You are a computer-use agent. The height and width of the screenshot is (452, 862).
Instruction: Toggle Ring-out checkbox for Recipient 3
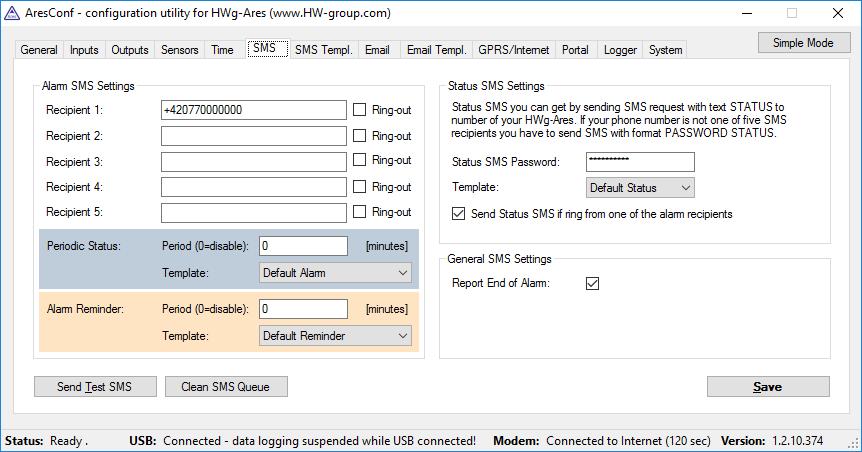(359, 160)
